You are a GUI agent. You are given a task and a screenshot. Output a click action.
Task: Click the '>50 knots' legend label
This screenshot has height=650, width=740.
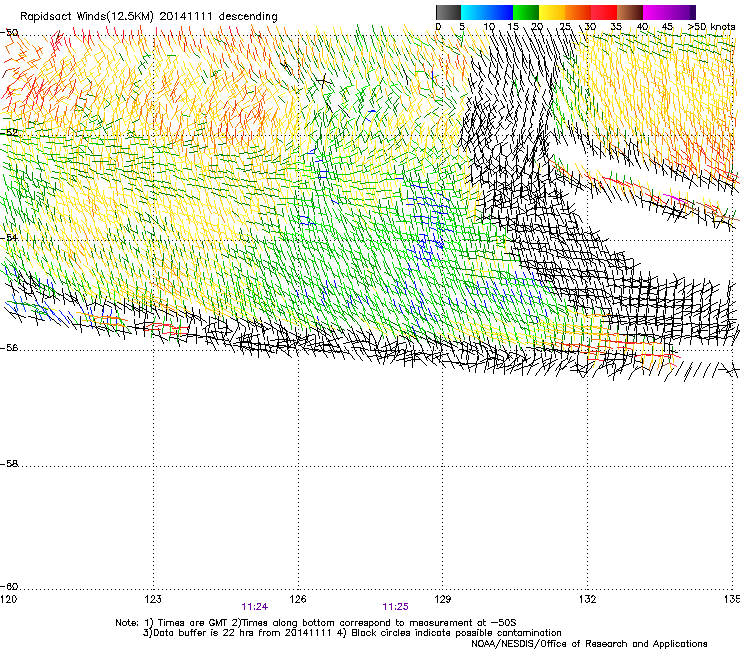point(711,27)
